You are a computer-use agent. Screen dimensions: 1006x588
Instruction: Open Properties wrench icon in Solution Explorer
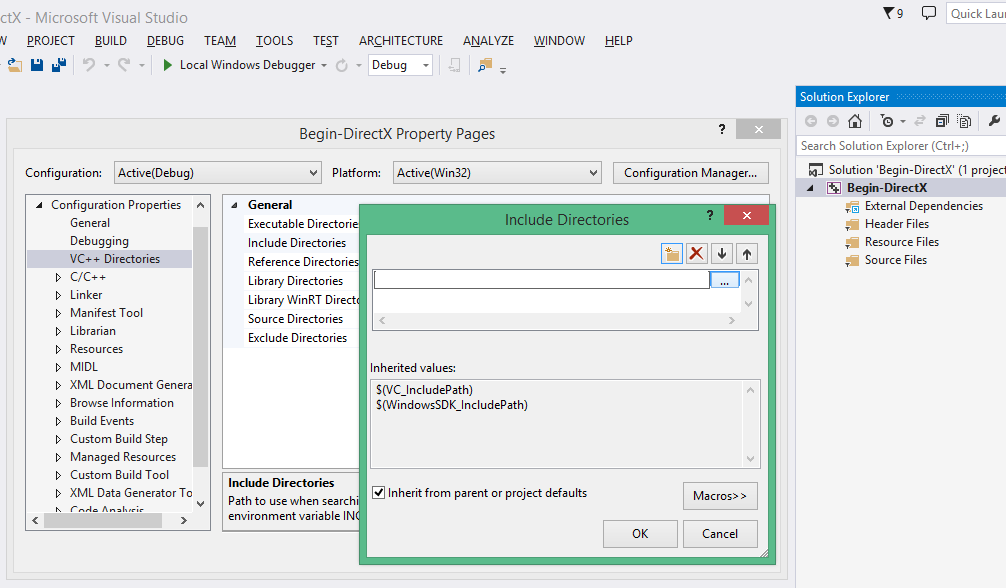tap(994, 121)
